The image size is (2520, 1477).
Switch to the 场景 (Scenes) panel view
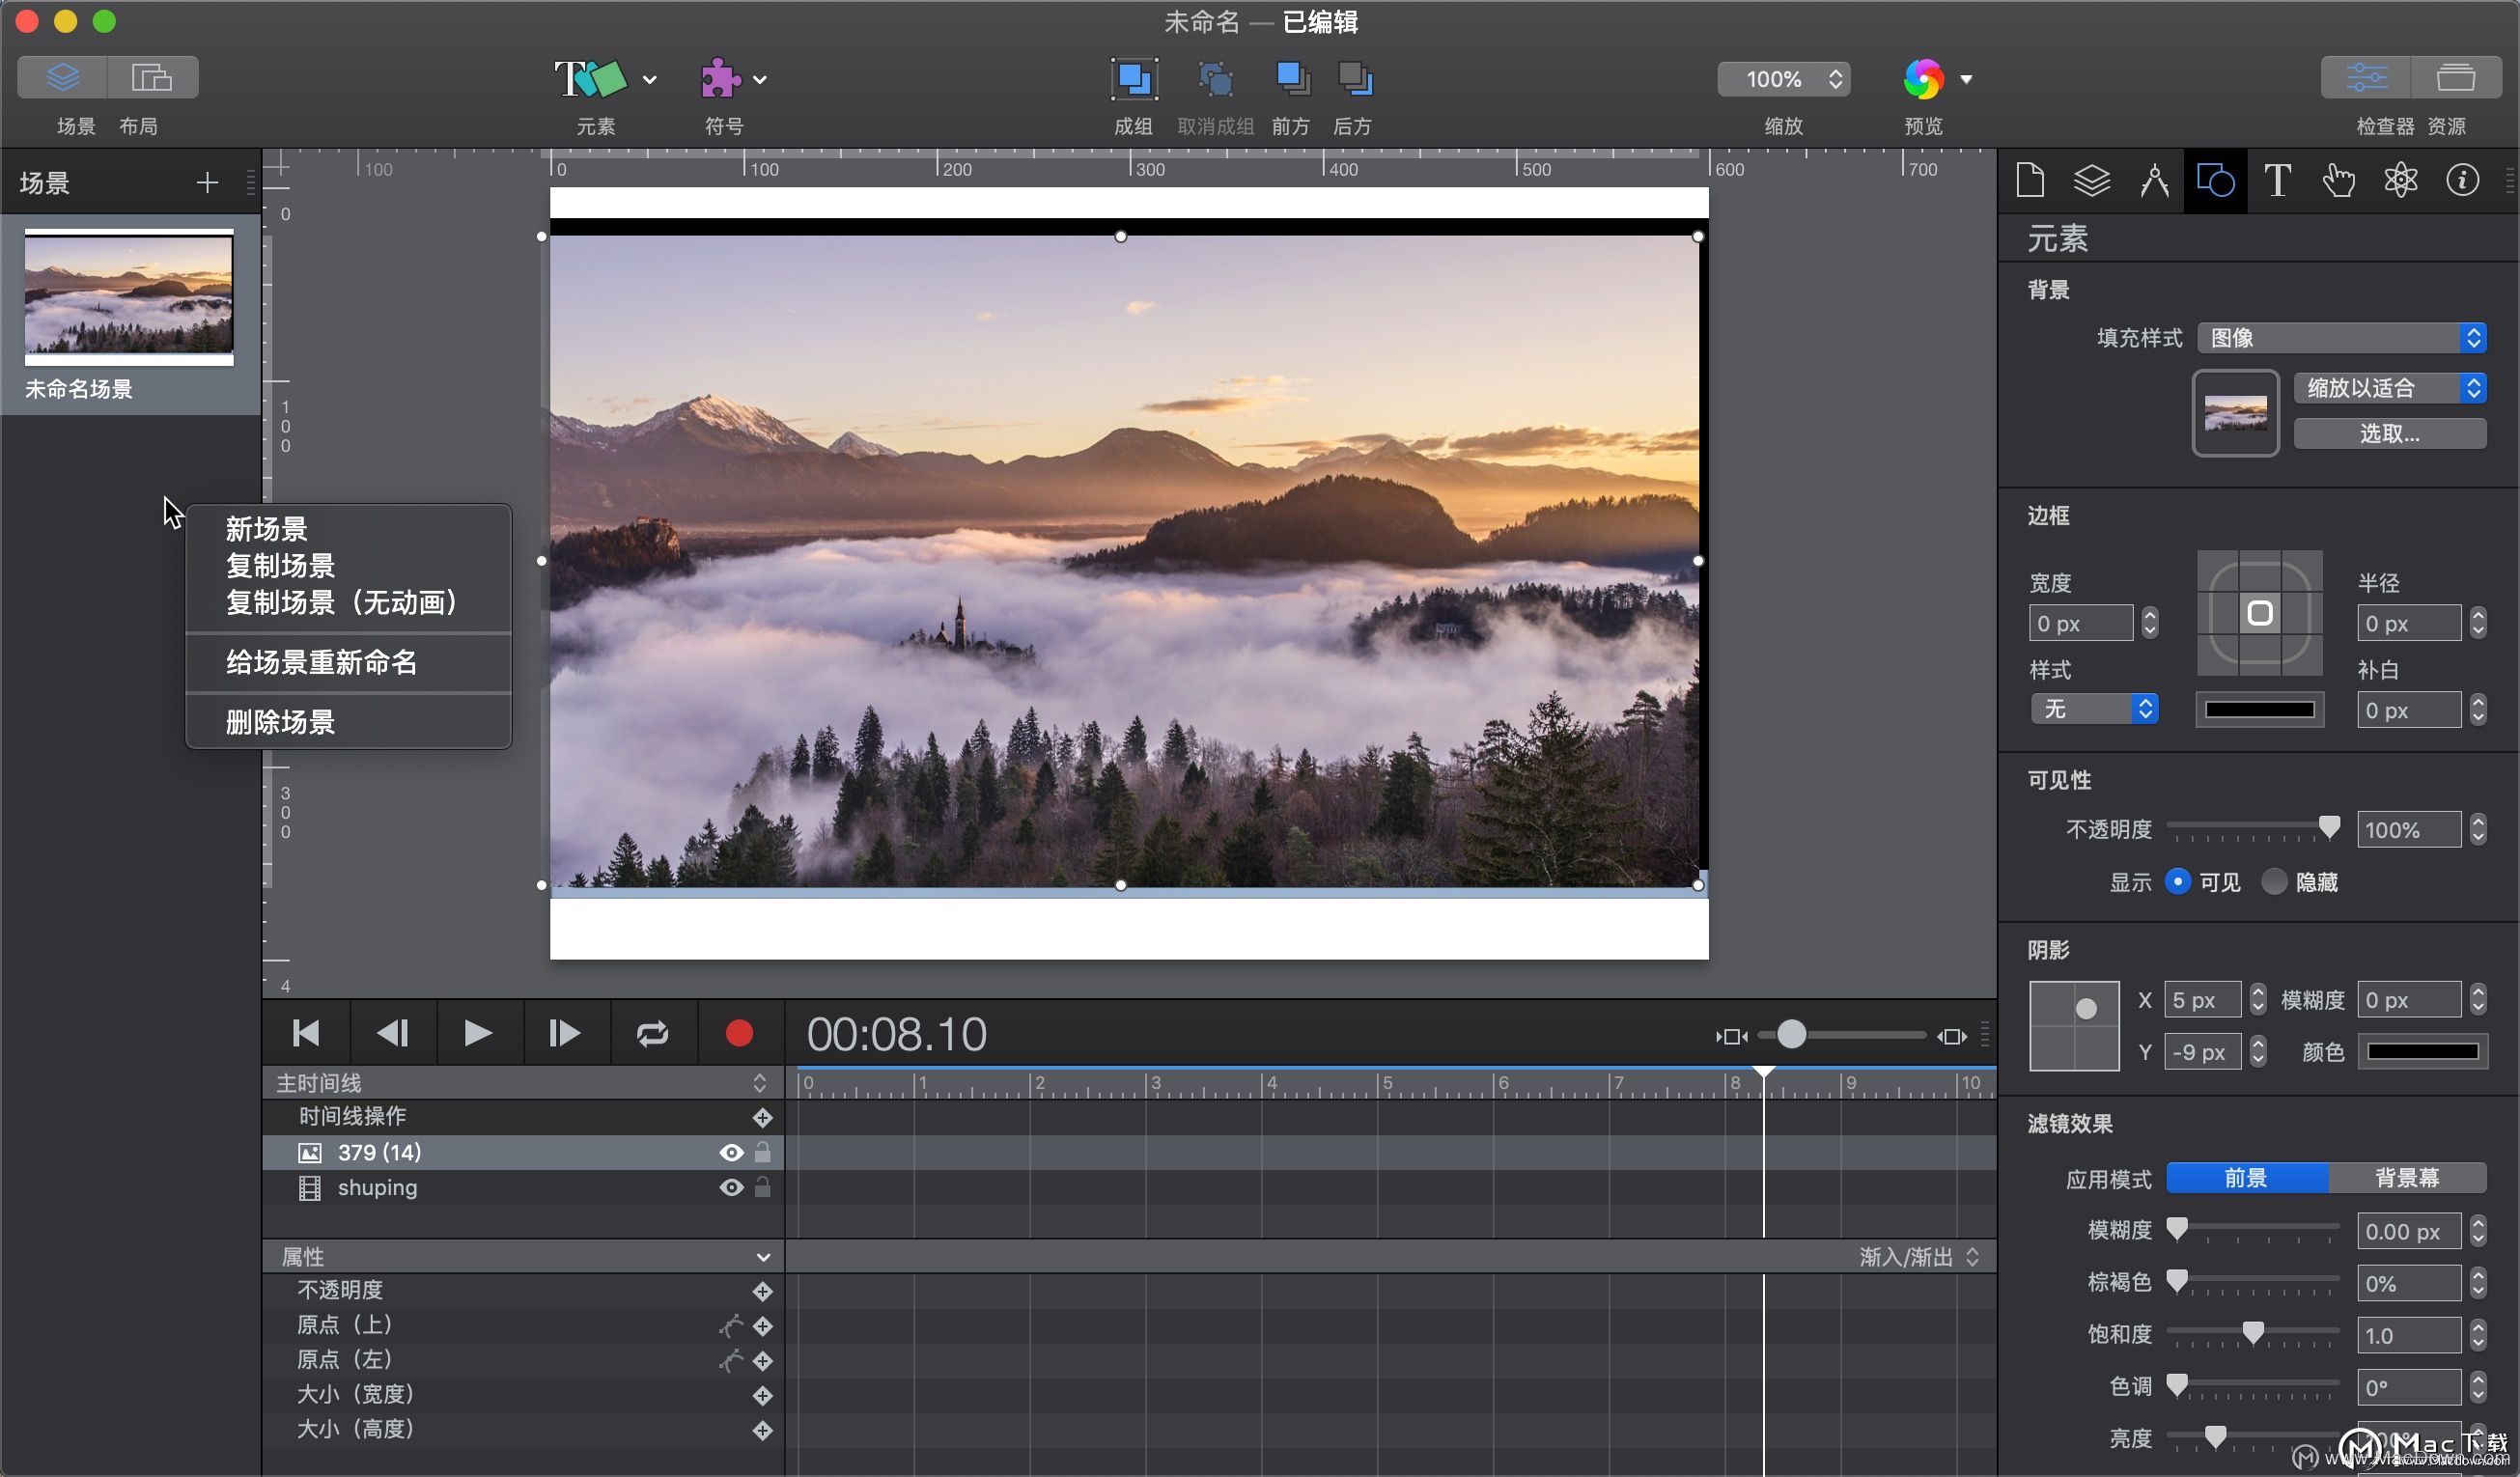coord(62,78)
